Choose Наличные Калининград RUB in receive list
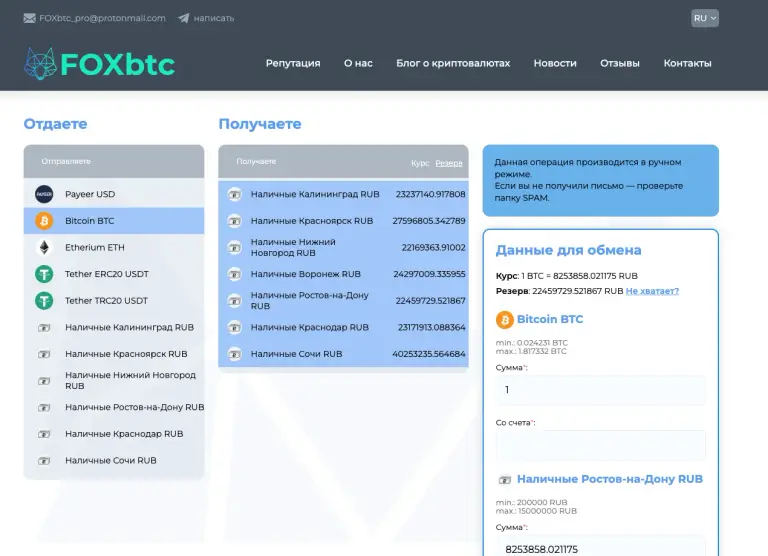The image size is (768, 556). (x=343, y=194)
